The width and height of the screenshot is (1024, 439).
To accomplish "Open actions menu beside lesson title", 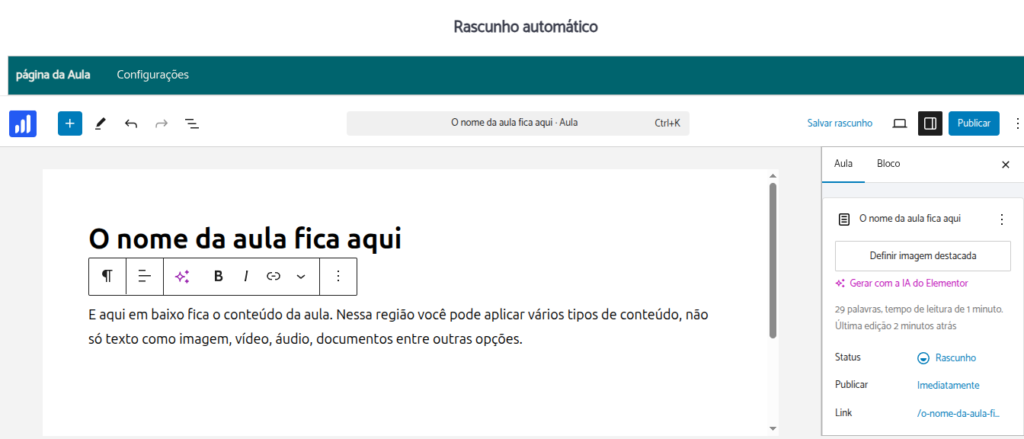I will 1002,219.
